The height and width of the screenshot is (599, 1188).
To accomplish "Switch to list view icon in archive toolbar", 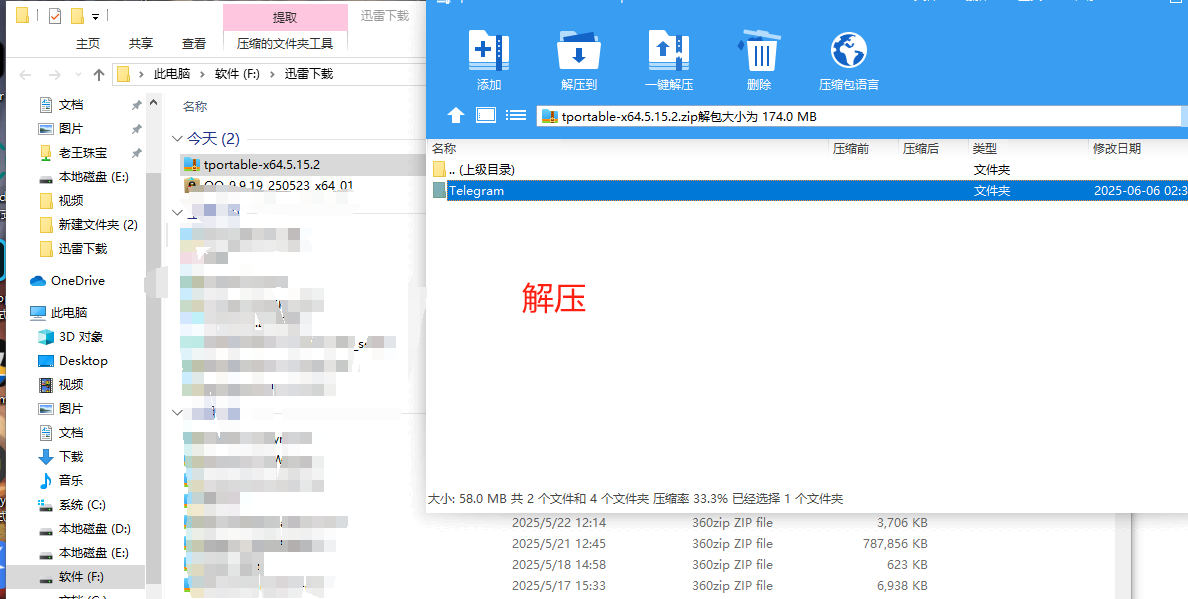I will [516, 115].
